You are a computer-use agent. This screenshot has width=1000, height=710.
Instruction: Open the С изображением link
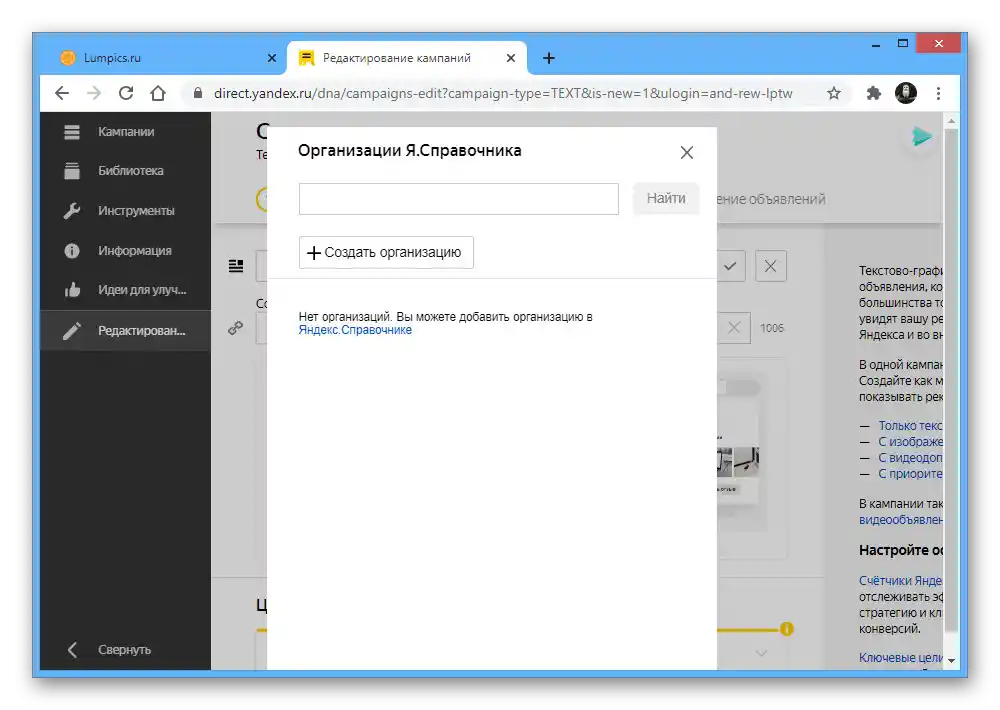pyautogui.click(x=910, y=441)
